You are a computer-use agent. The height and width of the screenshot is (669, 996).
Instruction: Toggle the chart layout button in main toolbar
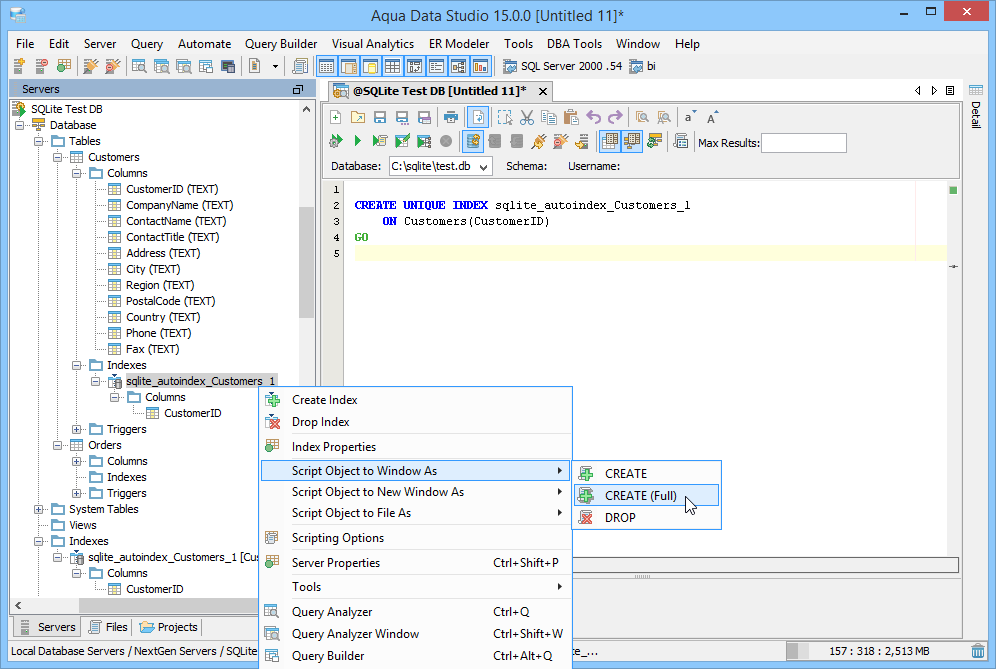click(x=481, y=66)
